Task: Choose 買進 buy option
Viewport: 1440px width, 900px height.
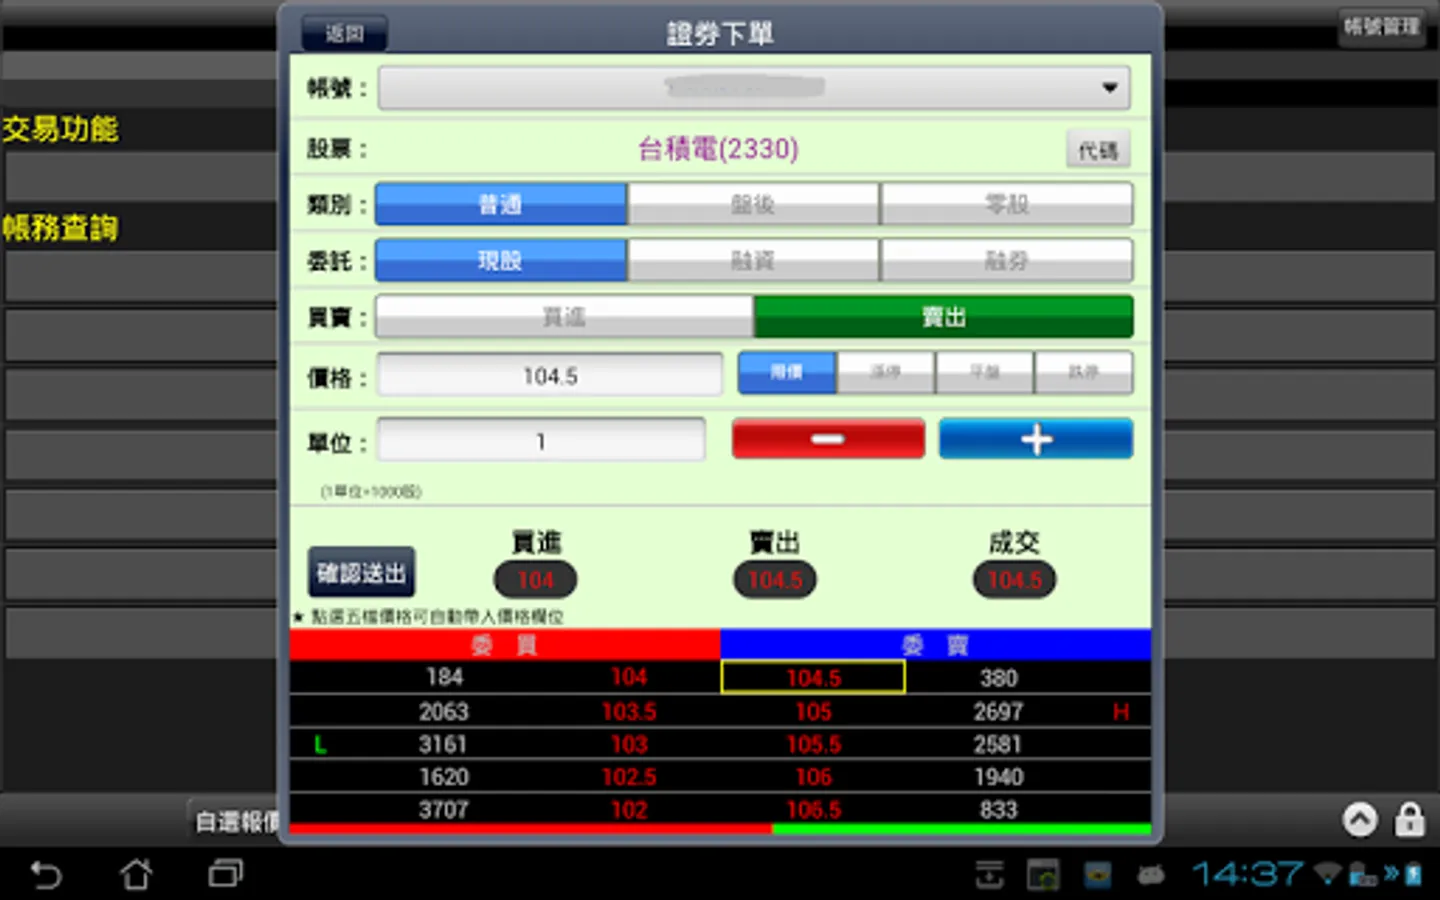Action: click(x=564, y=317)
